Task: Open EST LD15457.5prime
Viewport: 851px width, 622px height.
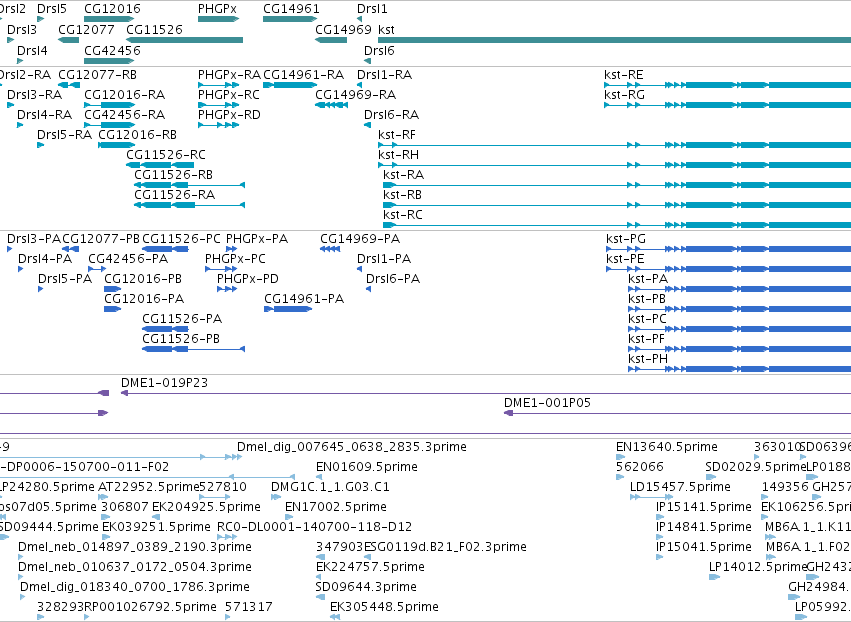Action: click(681, 487)
